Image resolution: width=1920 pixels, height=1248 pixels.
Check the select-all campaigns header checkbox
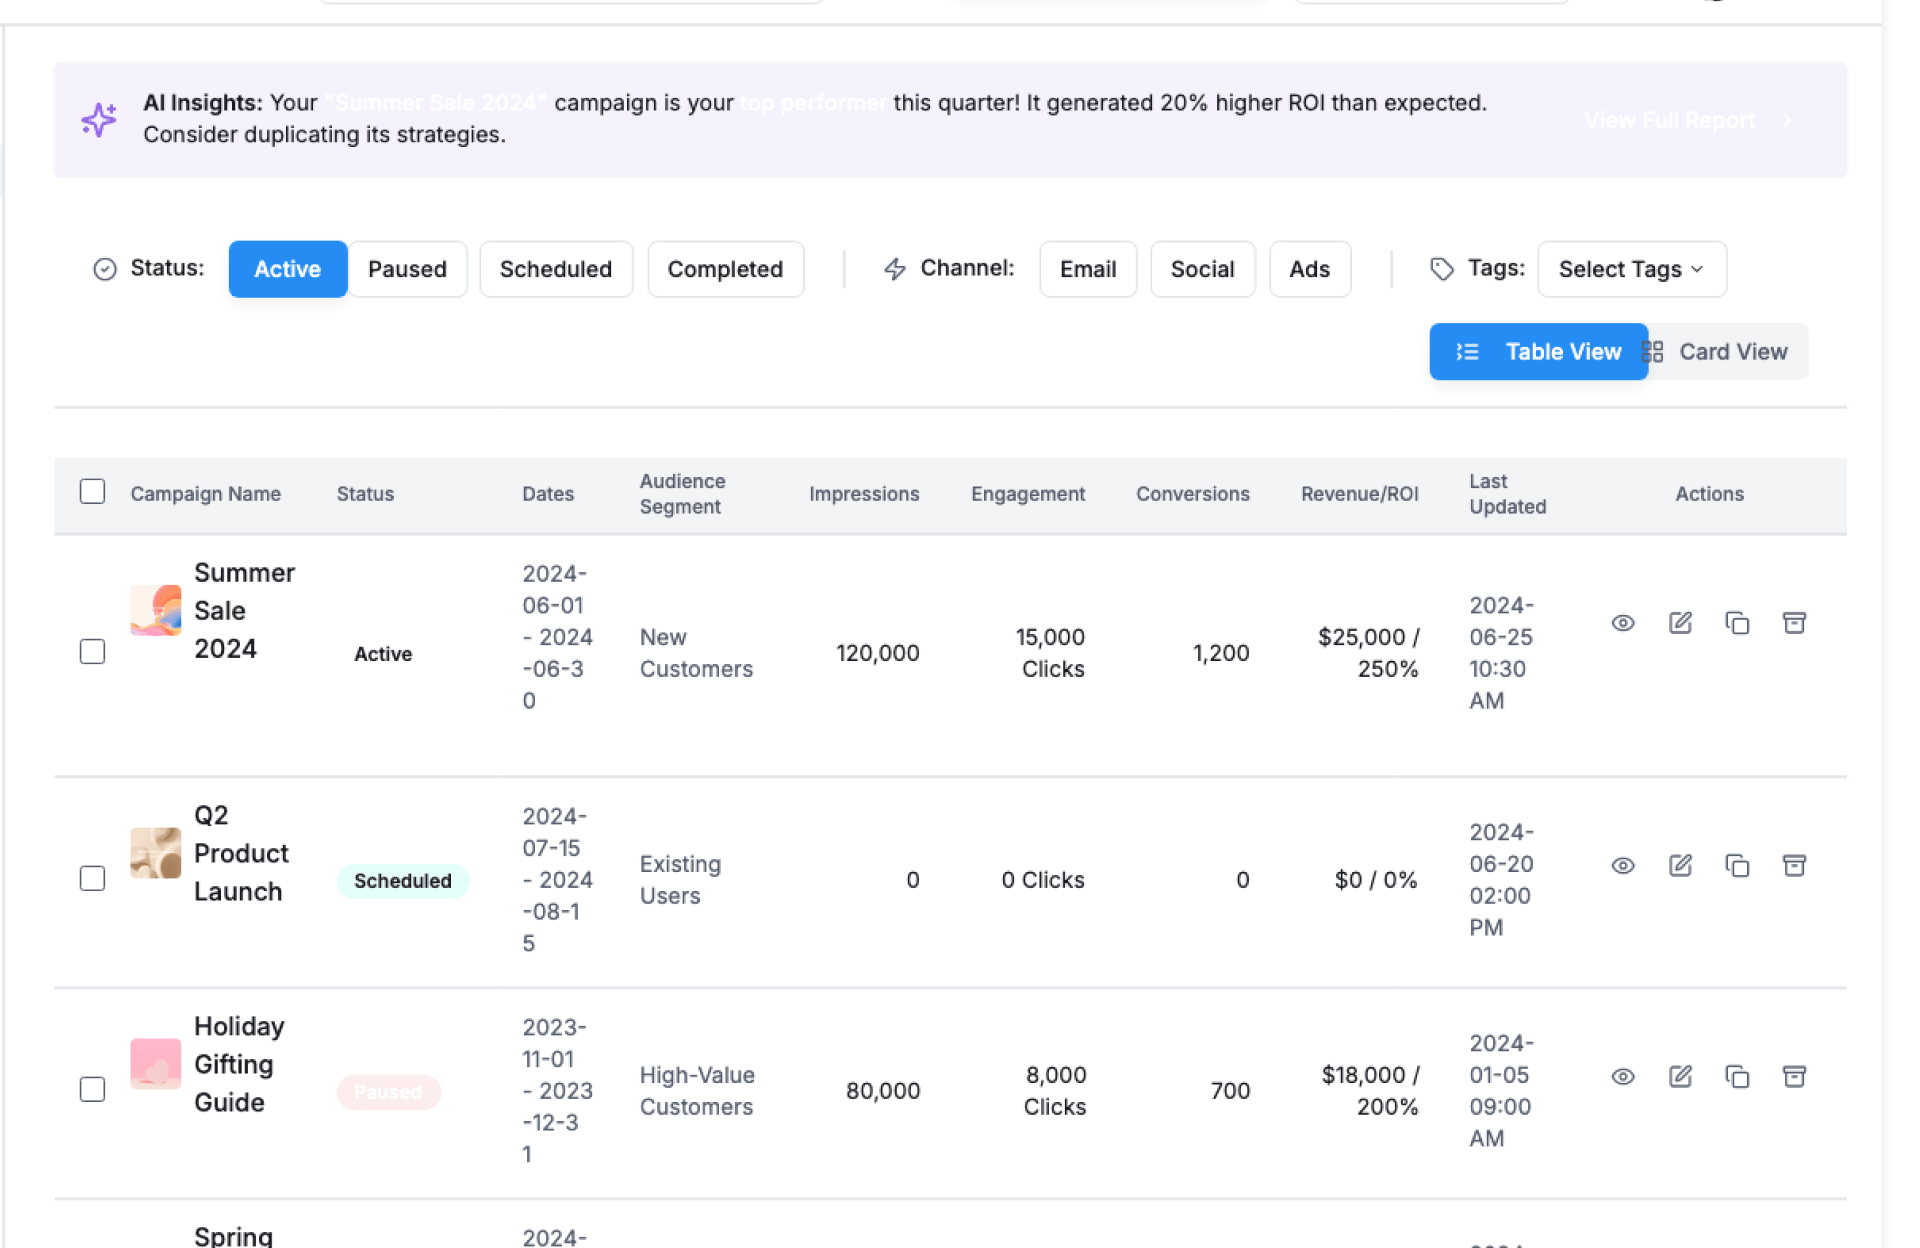point(92,492)
